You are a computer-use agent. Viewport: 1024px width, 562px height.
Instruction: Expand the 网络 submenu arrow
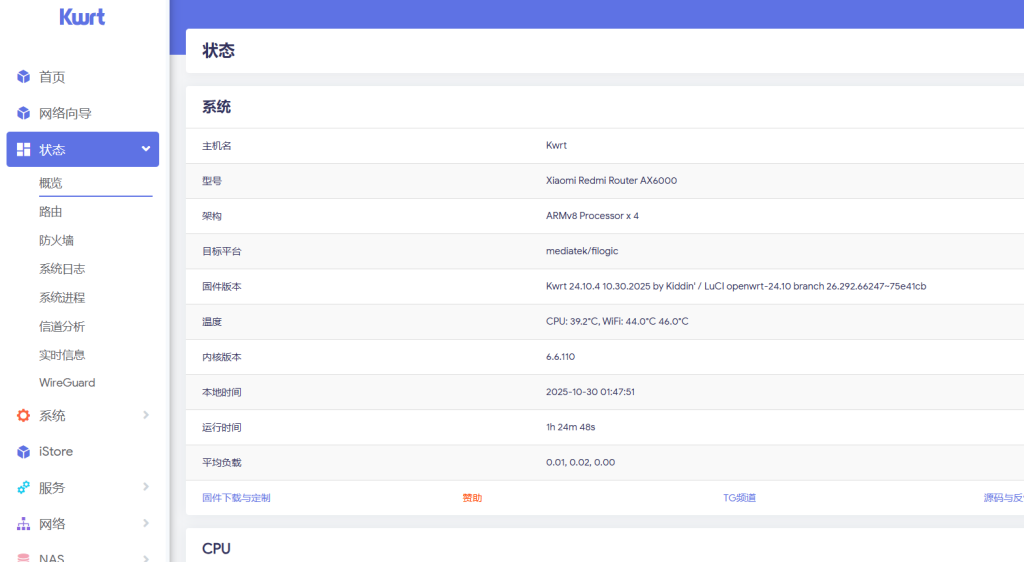(x=146, y=524)
